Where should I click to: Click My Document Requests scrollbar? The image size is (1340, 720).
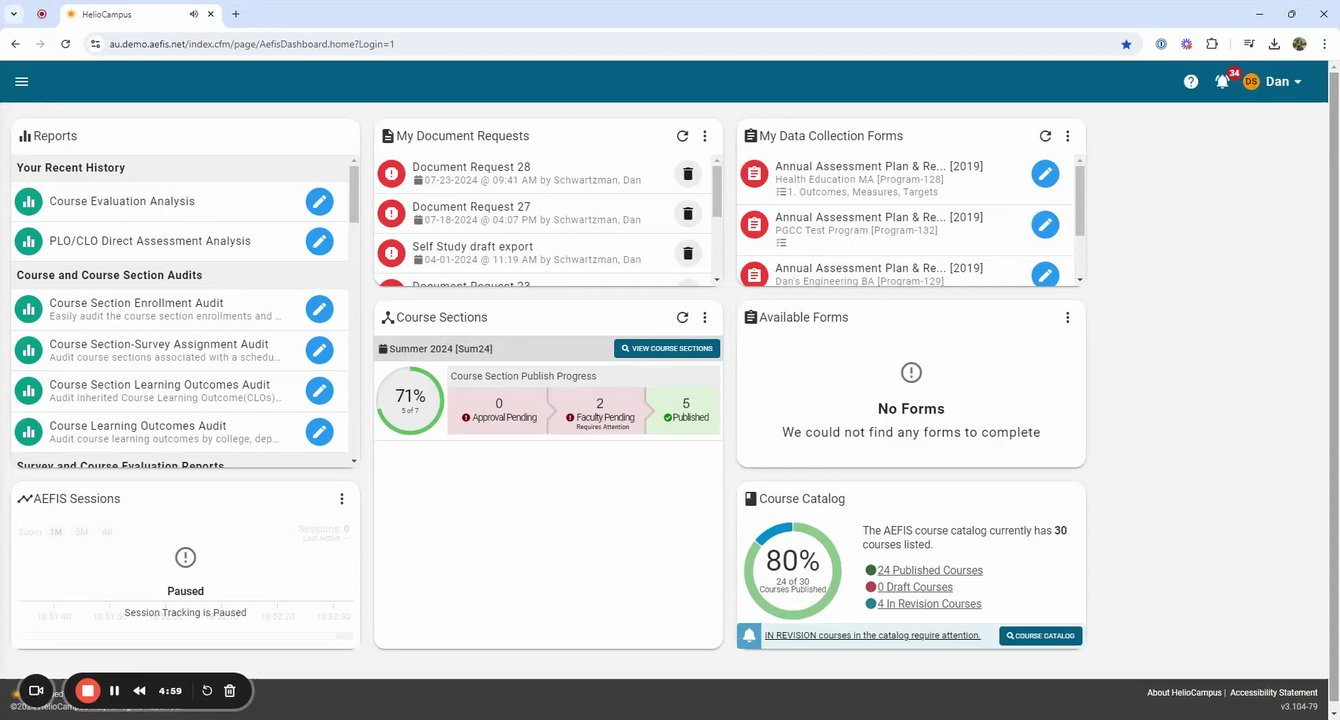tap(717, 190)
